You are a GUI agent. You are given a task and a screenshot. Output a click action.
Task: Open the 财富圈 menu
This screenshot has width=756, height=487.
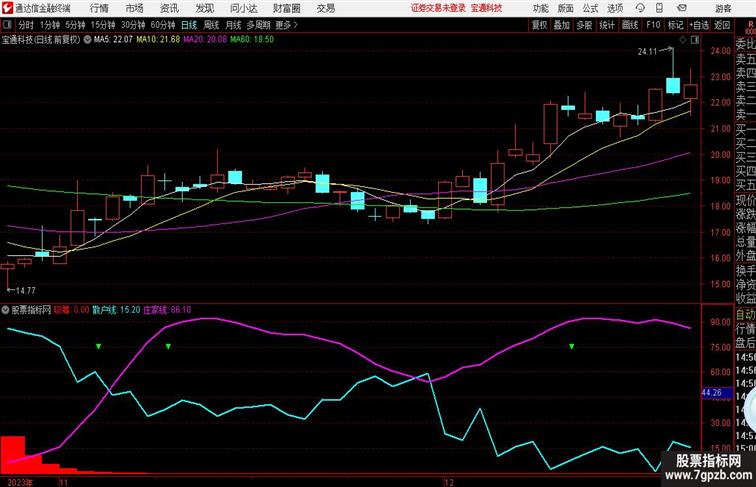click(x=287, y=8)
